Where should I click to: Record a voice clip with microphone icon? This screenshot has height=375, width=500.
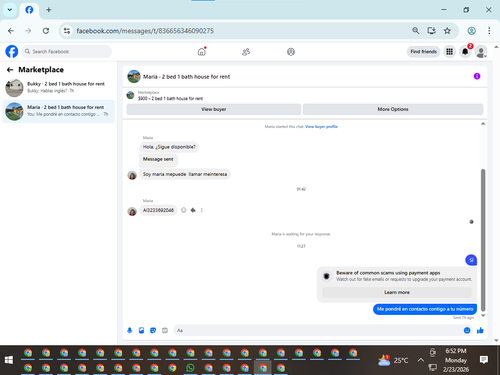[x=130, y=330]
